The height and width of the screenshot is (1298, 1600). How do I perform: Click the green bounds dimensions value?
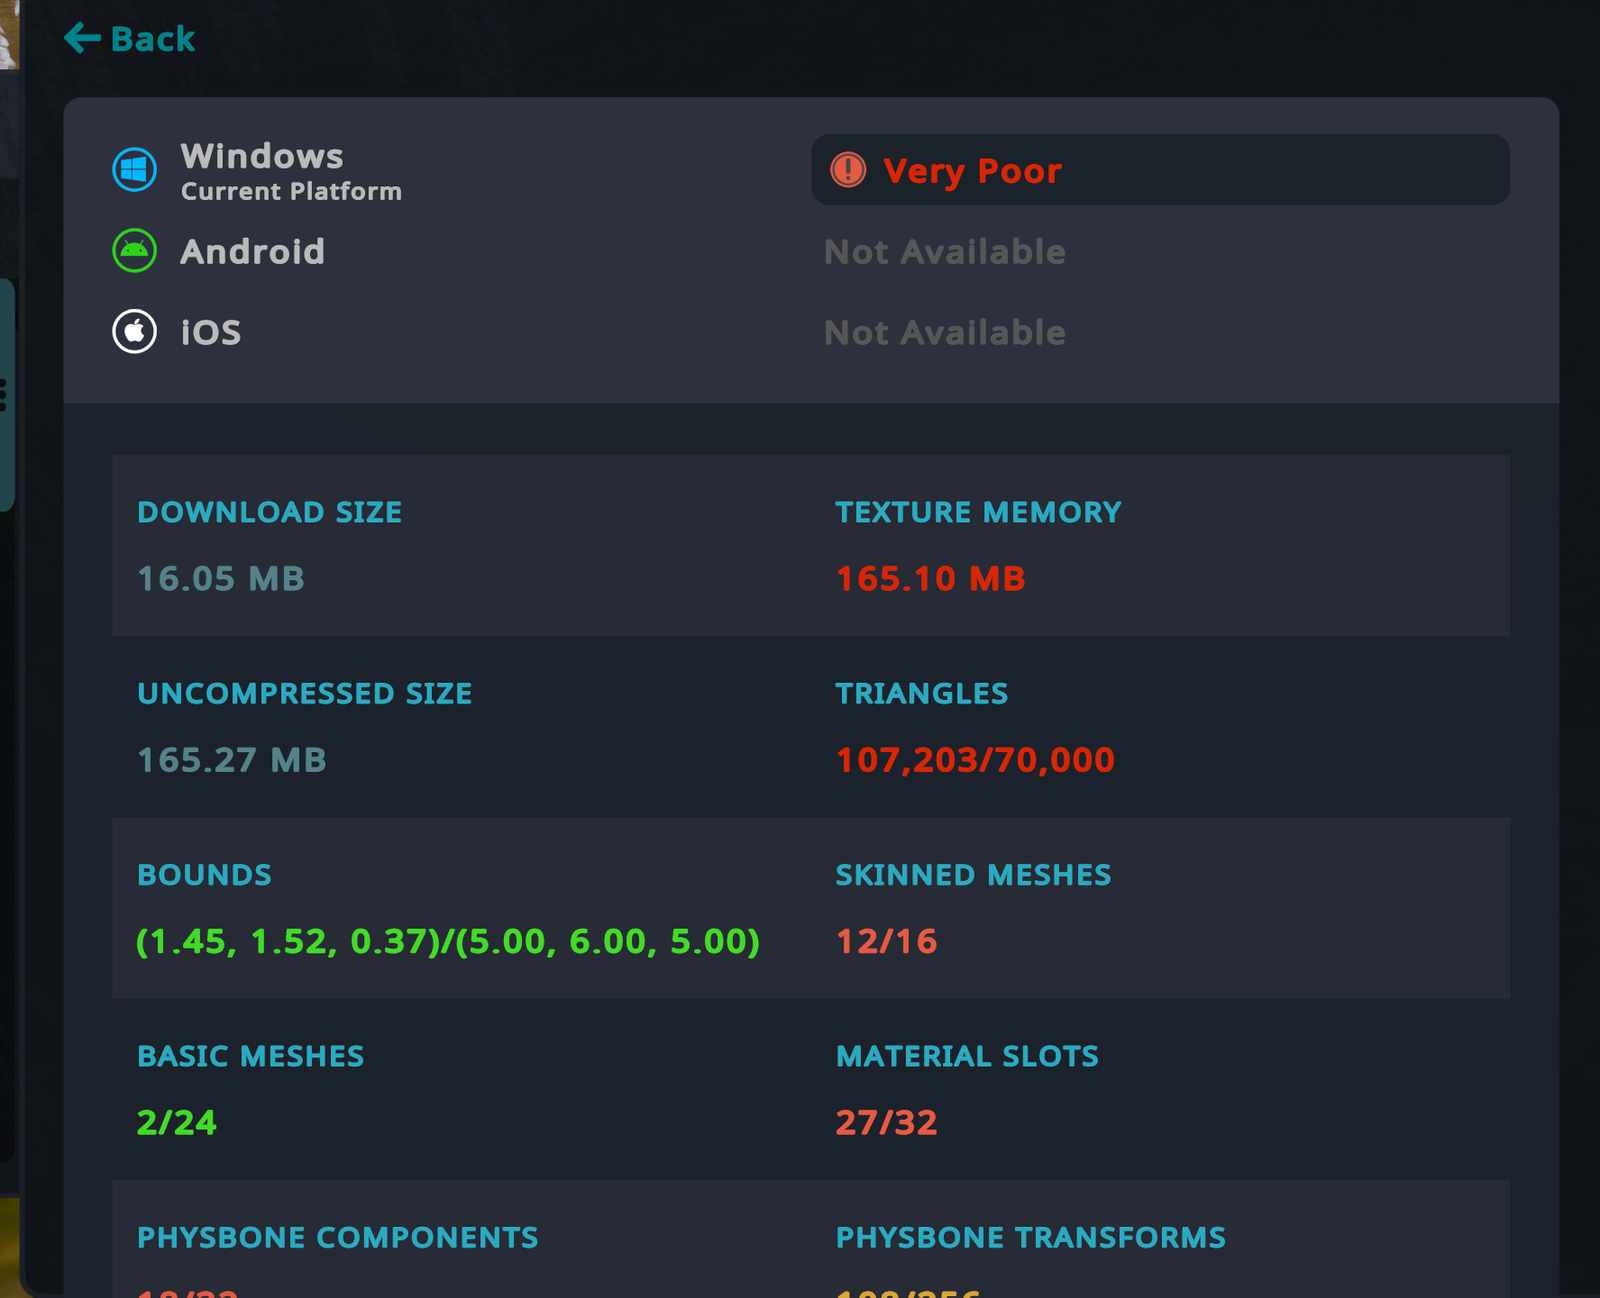(x=447, y=941)
